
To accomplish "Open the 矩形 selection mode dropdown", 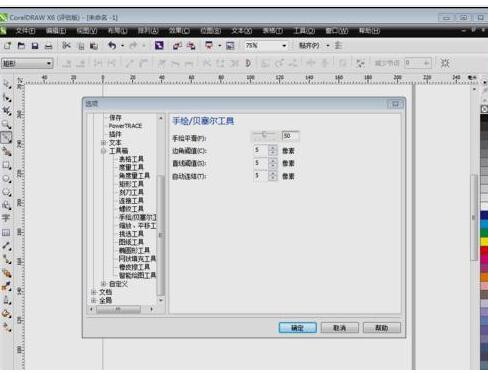I will click(49, 63).
